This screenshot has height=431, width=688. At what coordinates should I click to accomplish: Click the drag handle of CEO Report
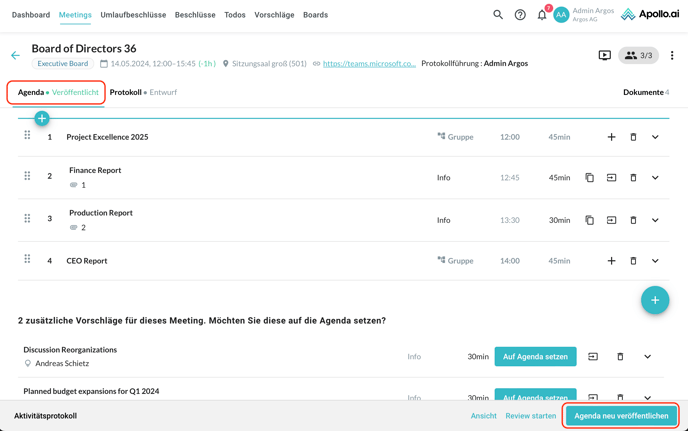point(27,259)
